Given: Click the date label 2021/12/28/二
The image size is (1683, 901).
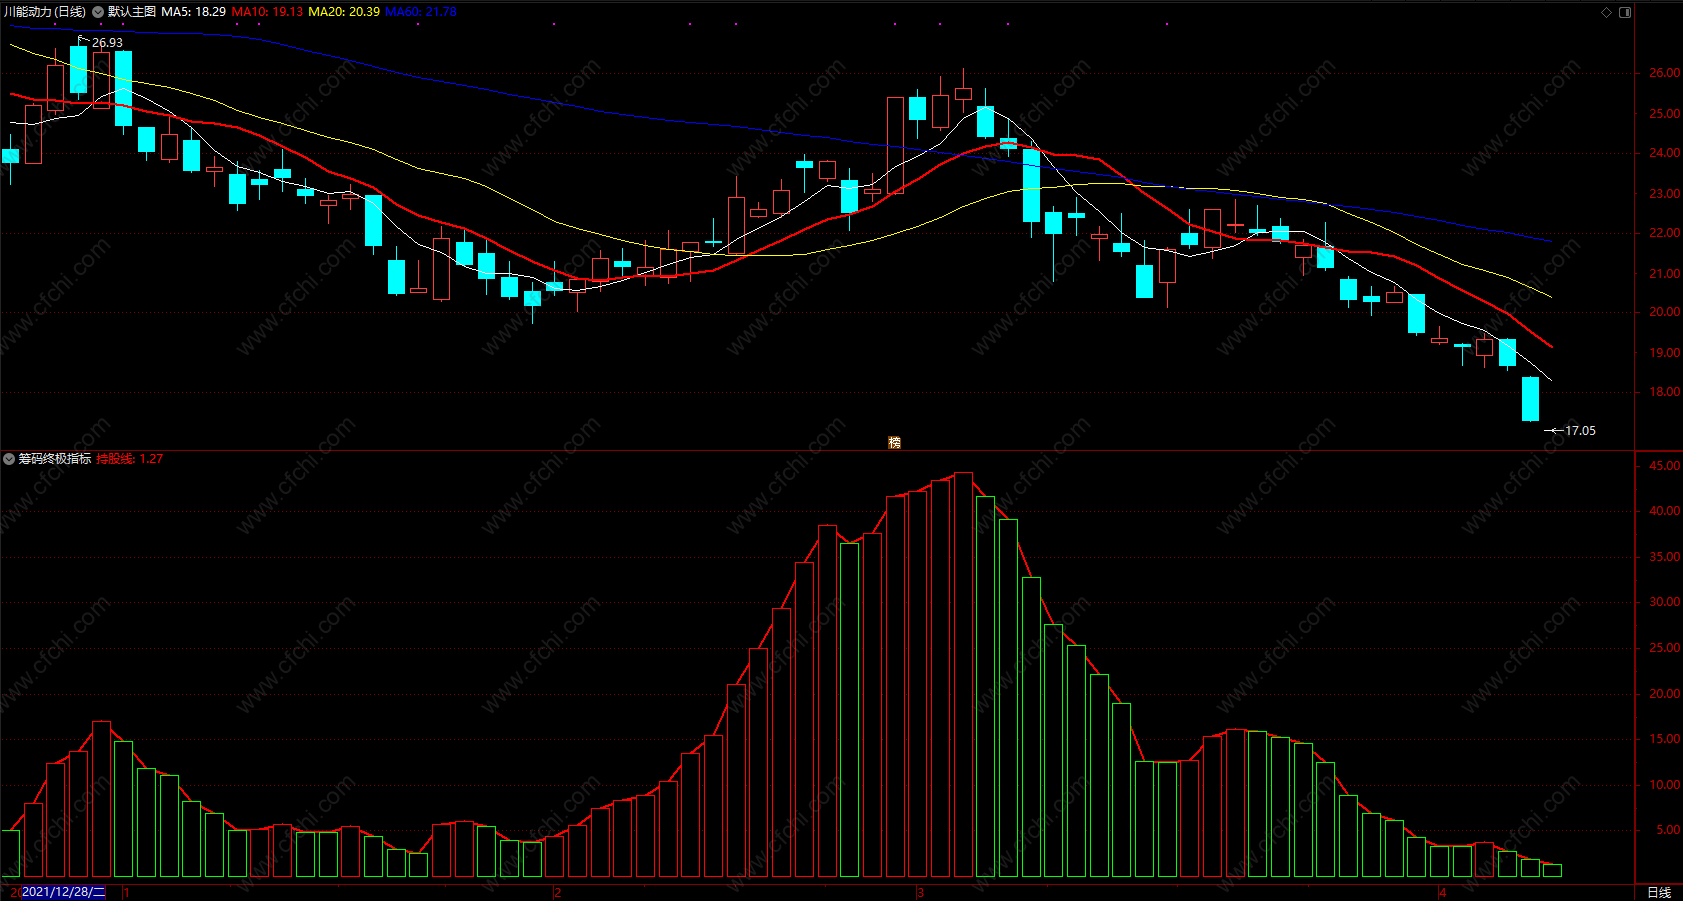Looking at the screenshot, I should pos(63,892).
